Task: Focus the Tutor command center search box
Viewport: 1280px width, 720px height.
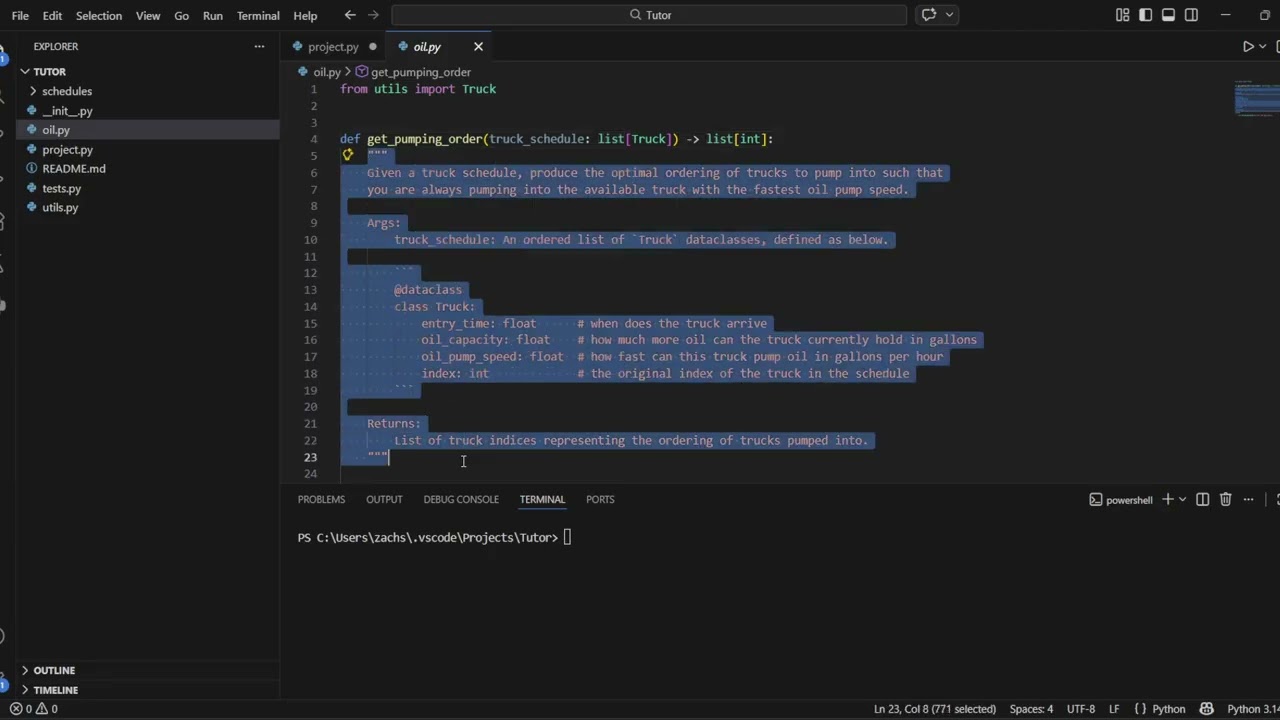Action: pos(649,15)
